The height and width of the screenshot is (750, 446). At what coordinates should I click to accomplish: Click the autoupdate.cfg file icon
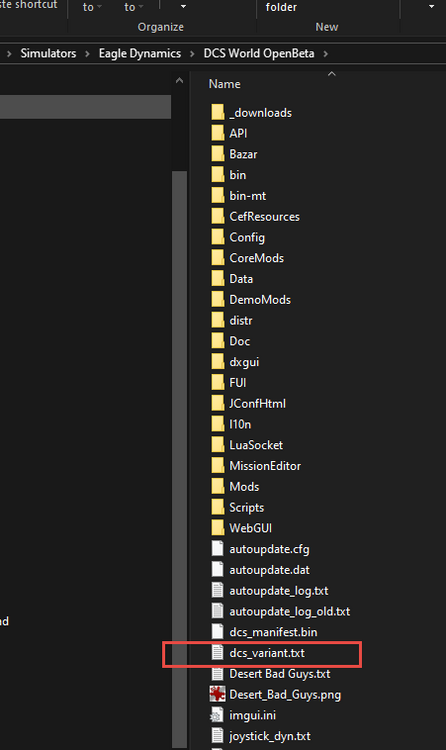[x=217, y=549]
